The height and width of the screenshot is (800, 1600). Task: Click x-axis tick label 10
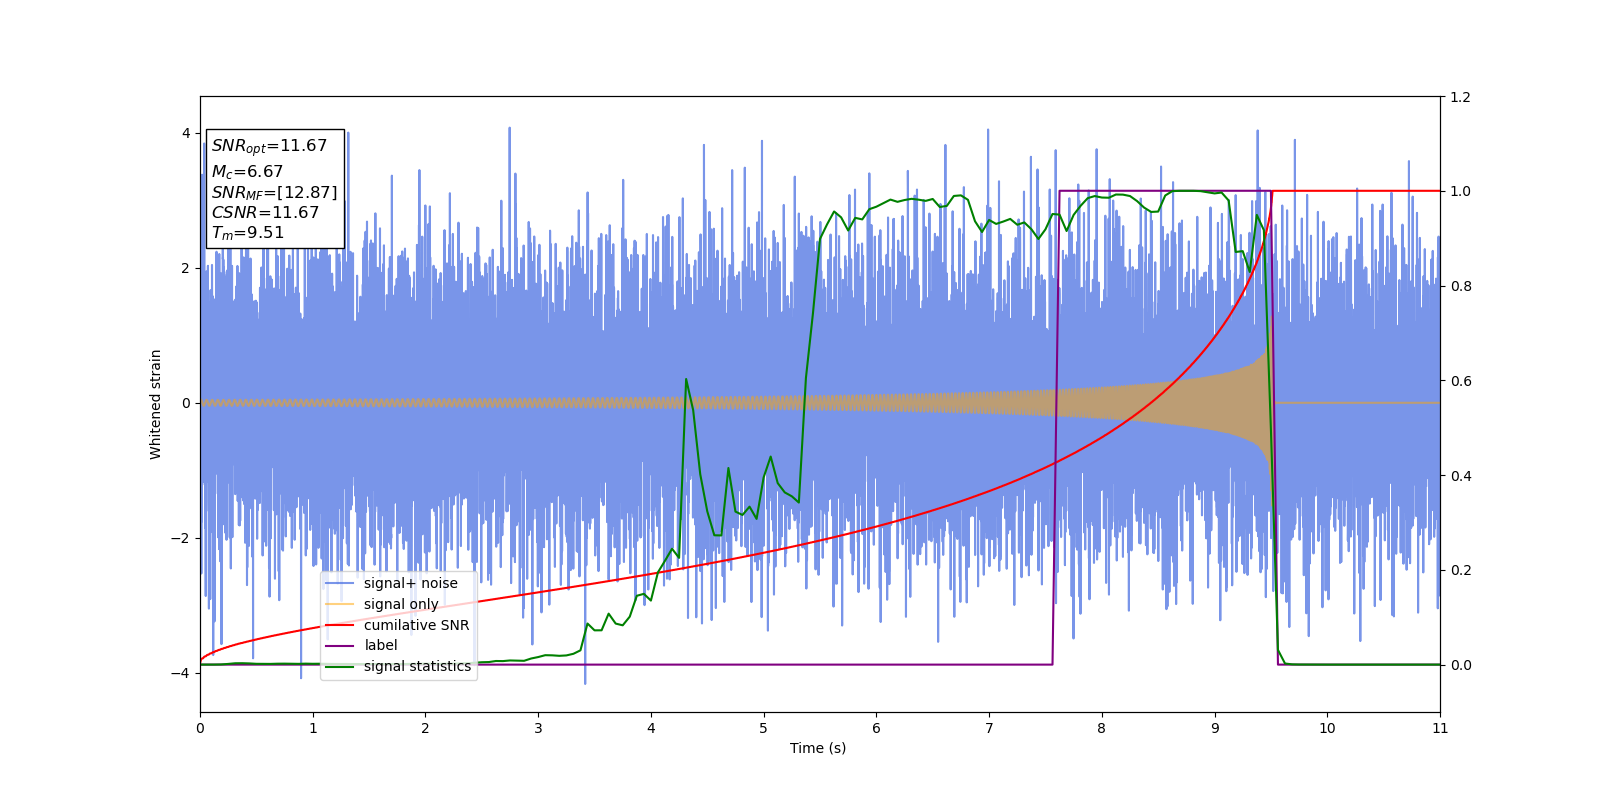click(x=1327, y=728)
